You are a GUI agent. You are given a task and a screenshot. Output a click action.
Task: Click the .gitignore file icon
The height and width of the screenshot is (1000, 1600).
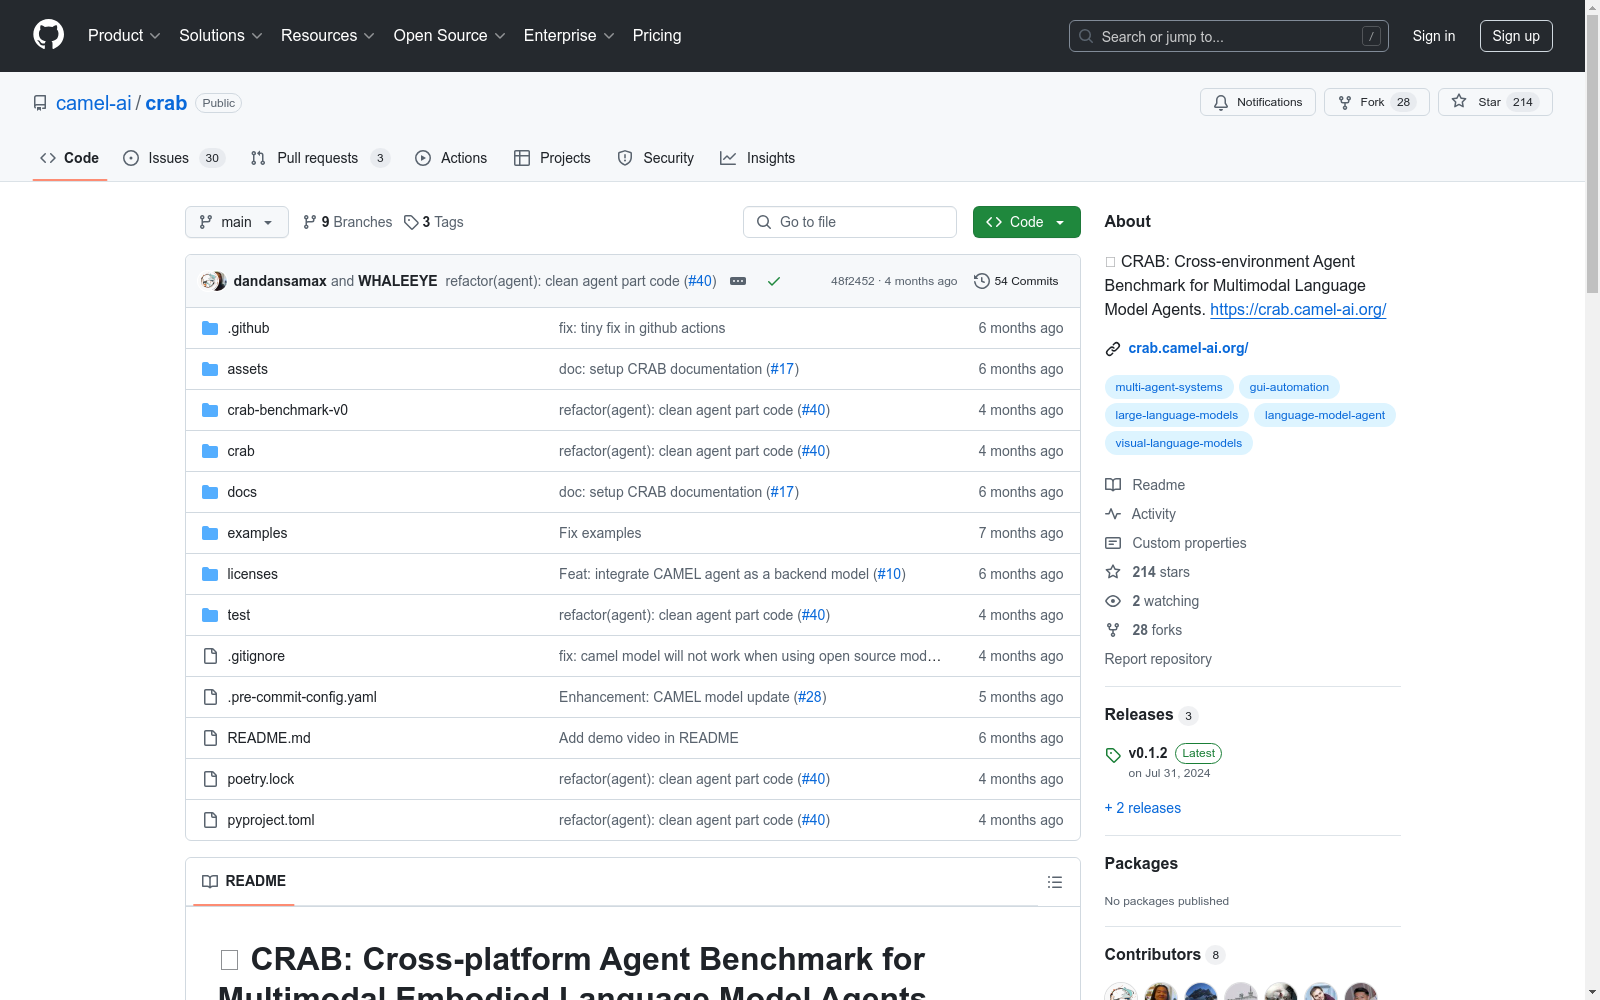coord(210,656)
